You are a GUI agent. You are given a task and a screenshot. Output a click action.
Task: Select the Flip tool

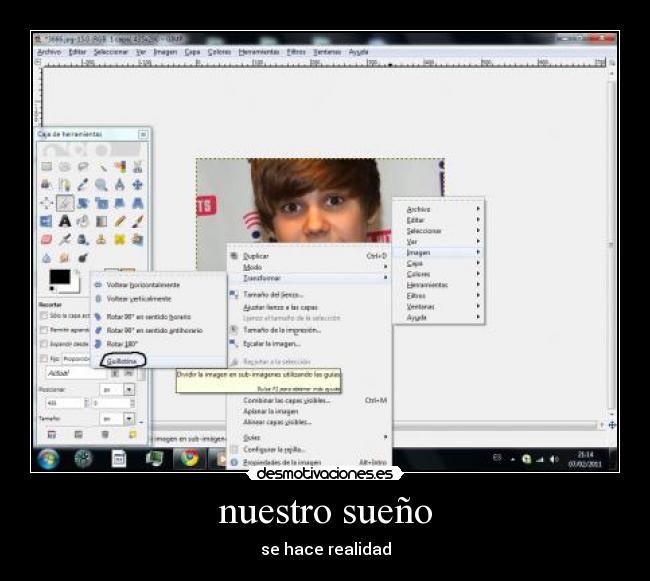pos(46,221)
